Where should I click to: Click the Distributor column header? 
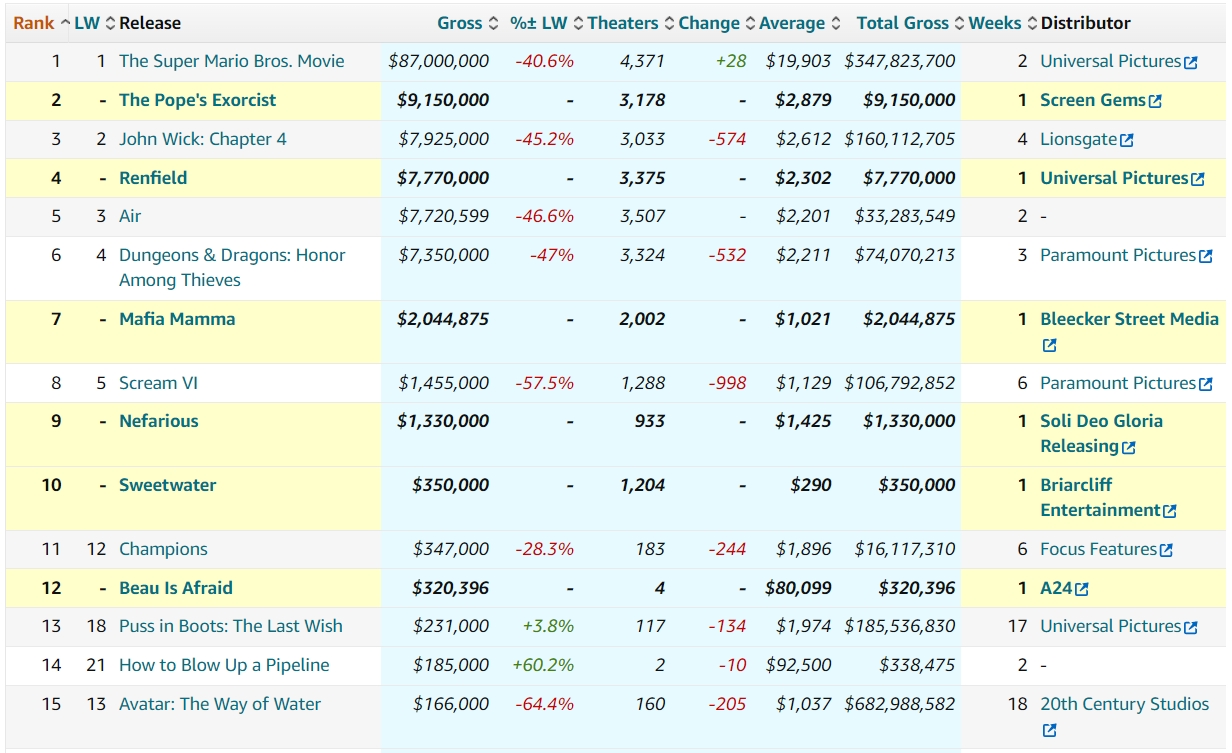click(1086, 23)
